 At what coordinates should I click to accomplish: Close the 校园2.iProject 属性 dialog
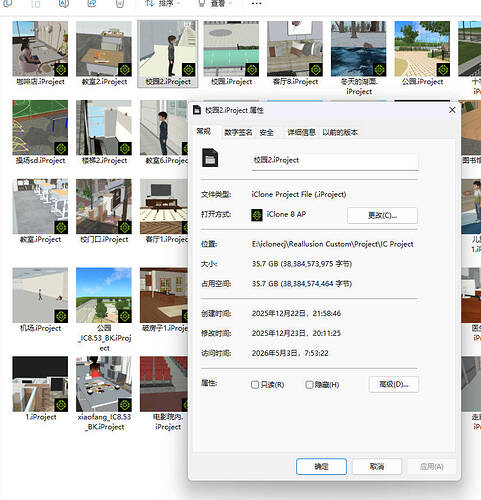452,110
